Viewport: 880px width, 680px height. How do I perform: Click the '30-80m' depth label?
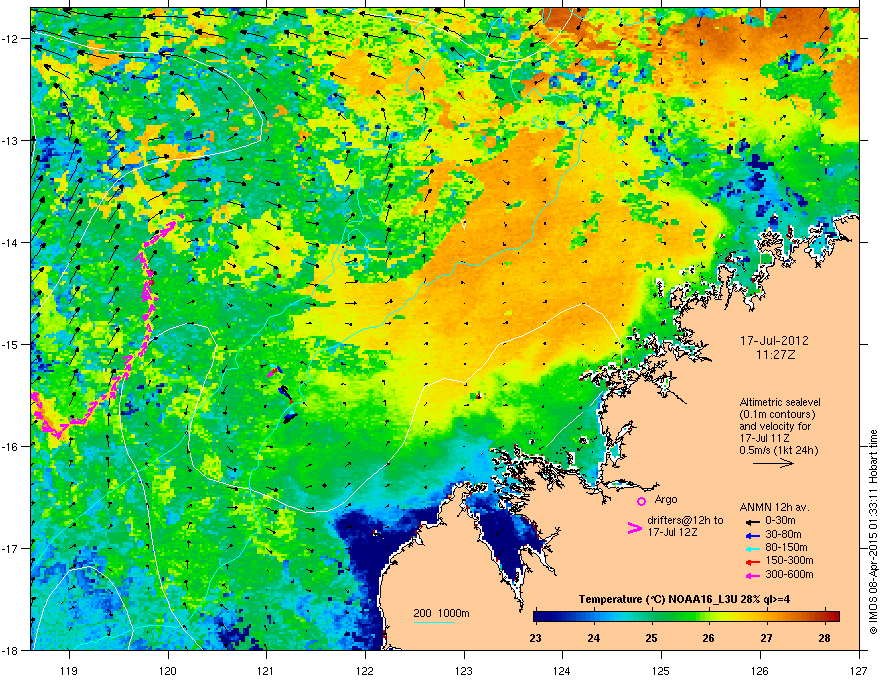(783, 534)
